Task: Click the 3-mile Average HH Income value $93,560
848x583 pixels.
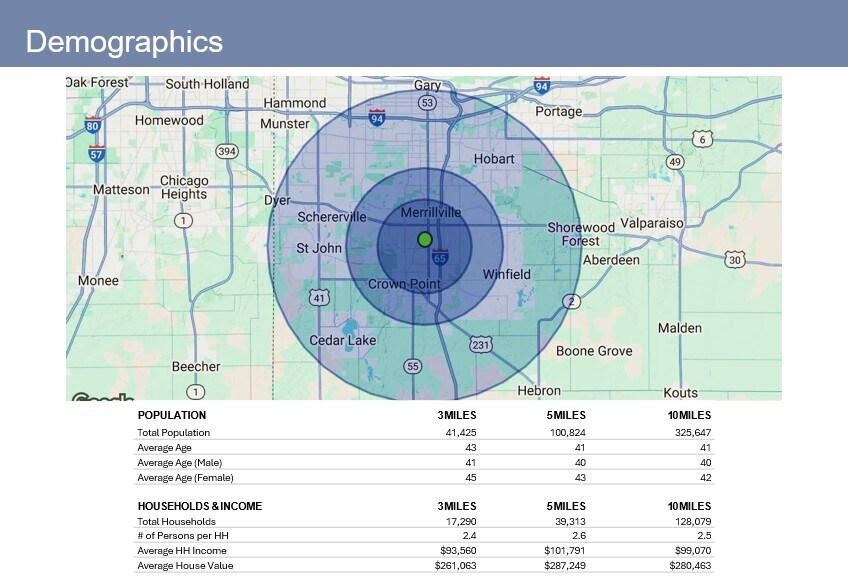Action: 456,551
